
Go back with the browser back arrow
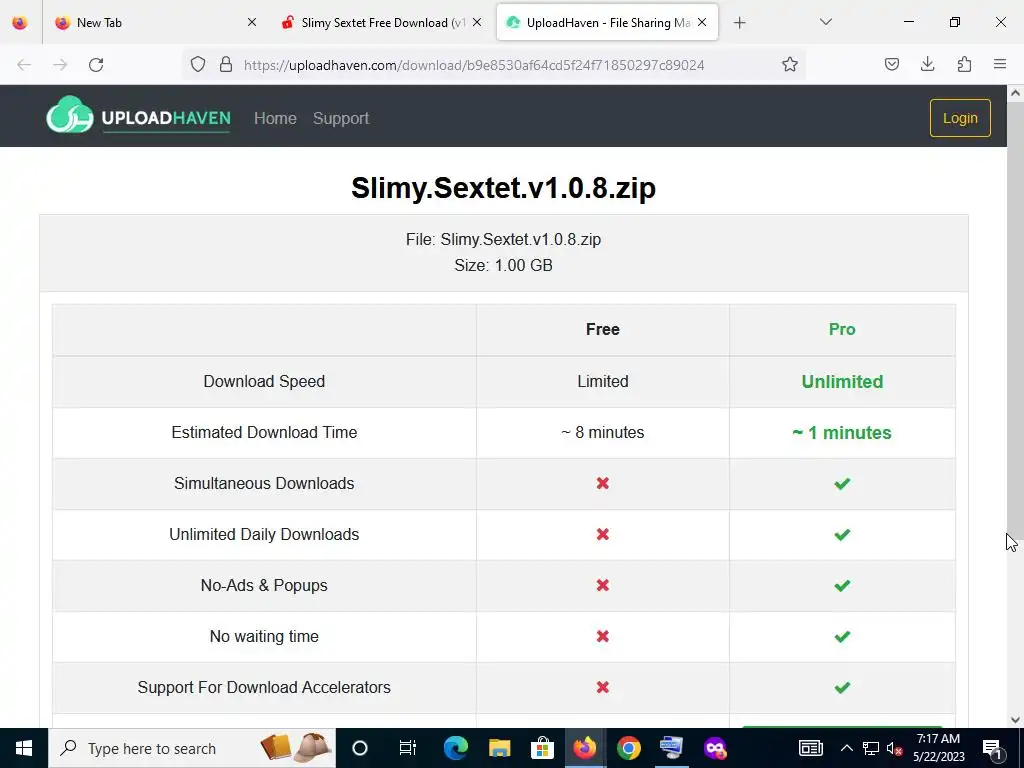coord(24,65)
